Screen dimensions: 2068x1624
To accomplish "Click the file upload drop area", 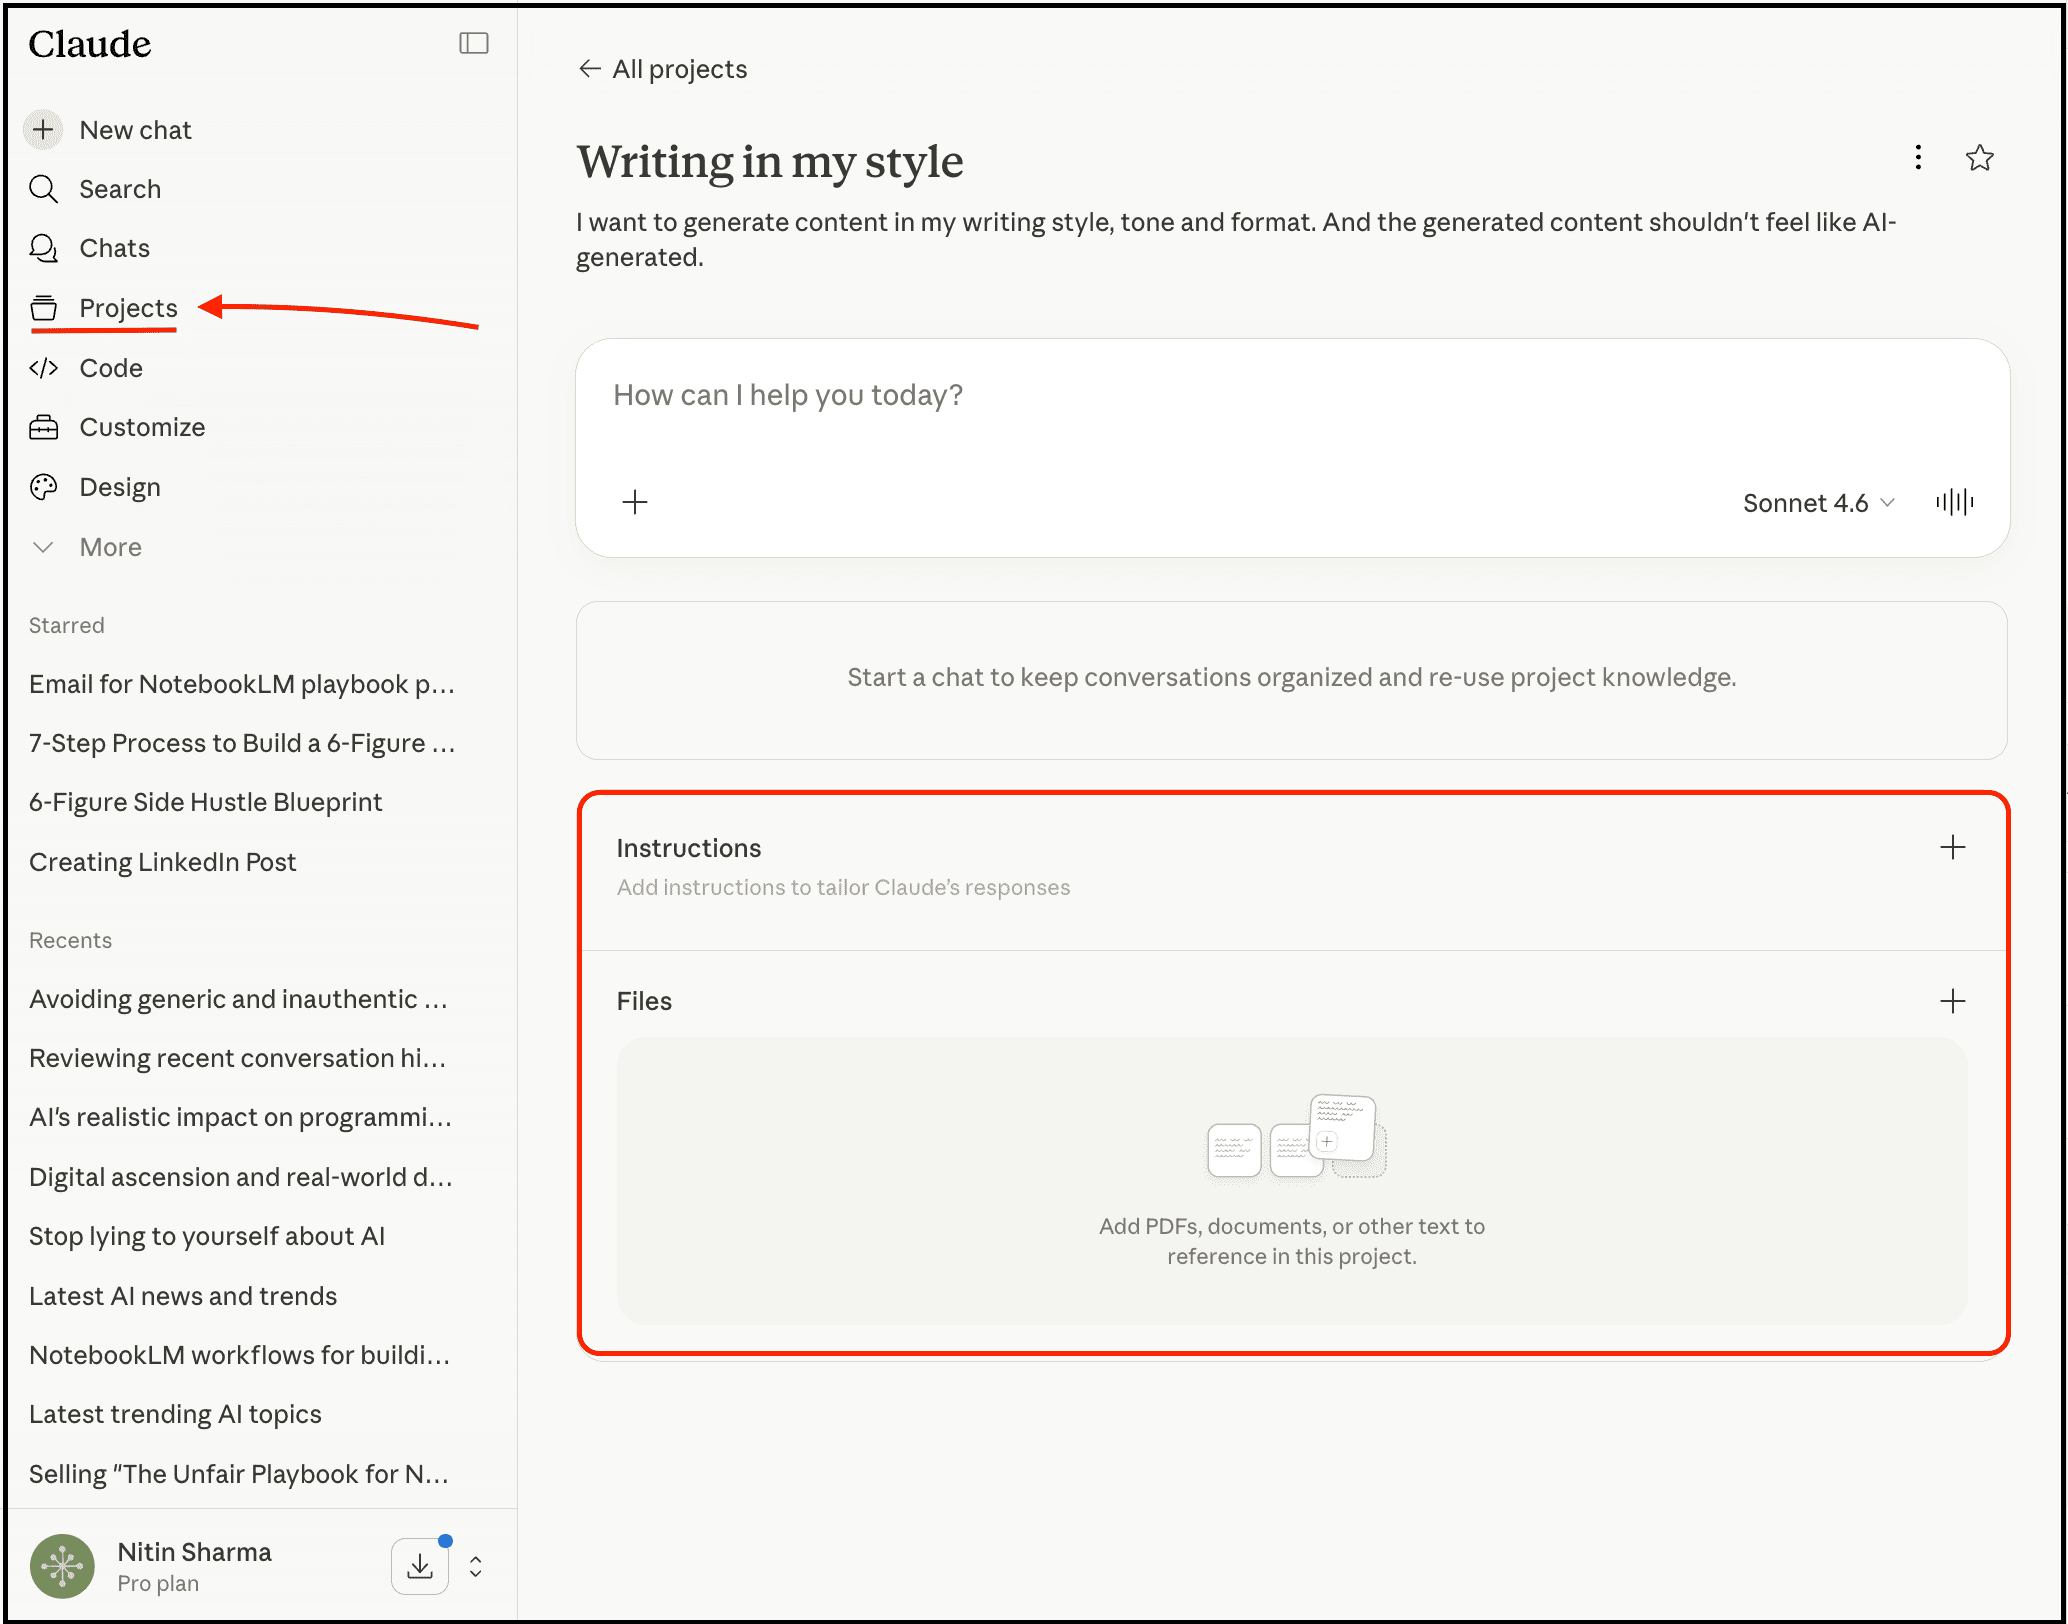I will point(1292,1181).
